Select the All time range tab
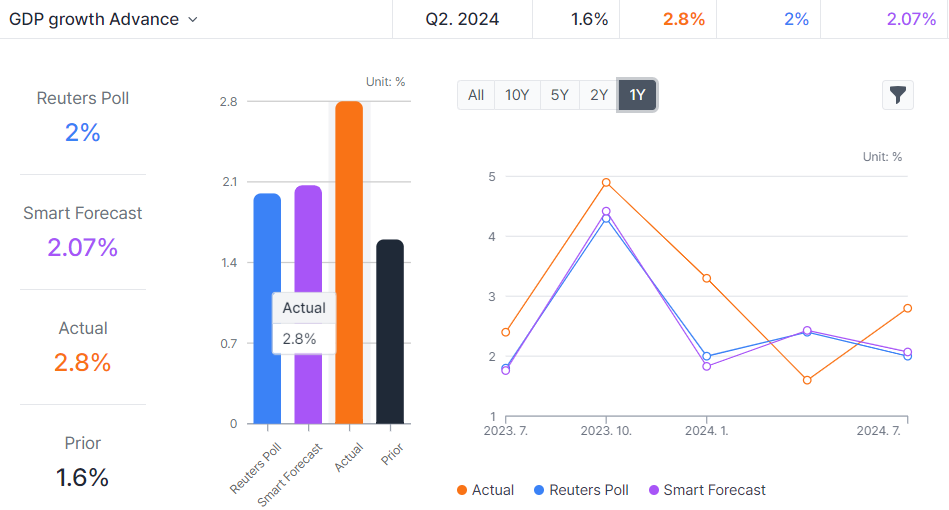The width and height of the screenshot is (949, 510). (x=476, y=95)
